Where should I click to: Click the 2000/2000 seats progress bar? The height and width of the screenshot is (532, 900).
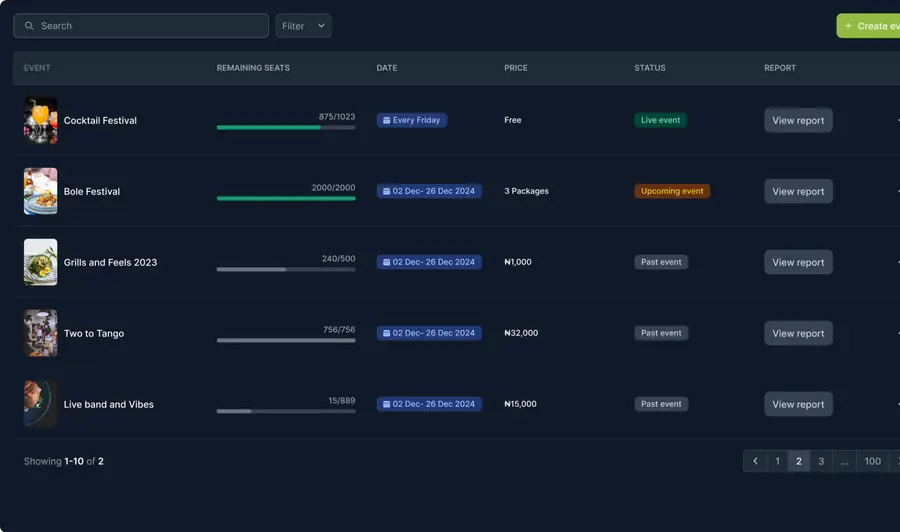pyautogui.click(x=286, y=199)
